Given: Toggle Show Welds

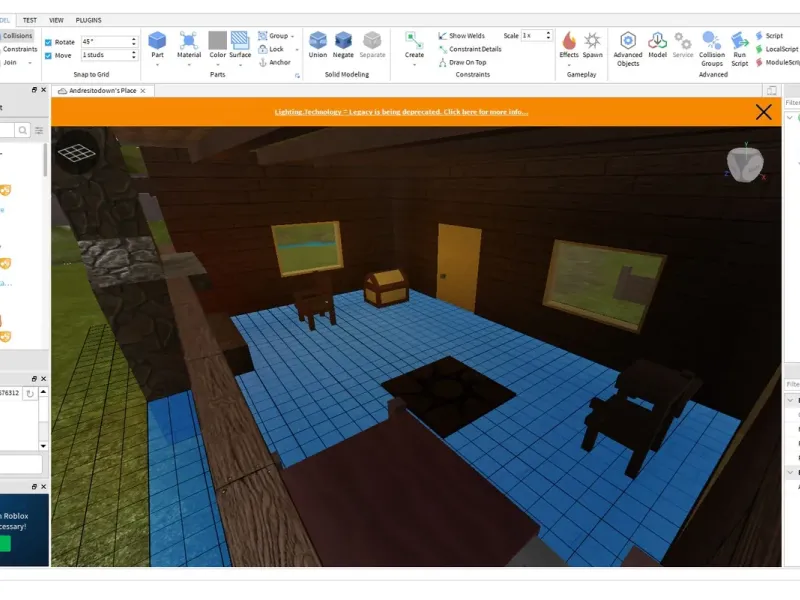Looking at the screenshot, I should coord(462,36).
